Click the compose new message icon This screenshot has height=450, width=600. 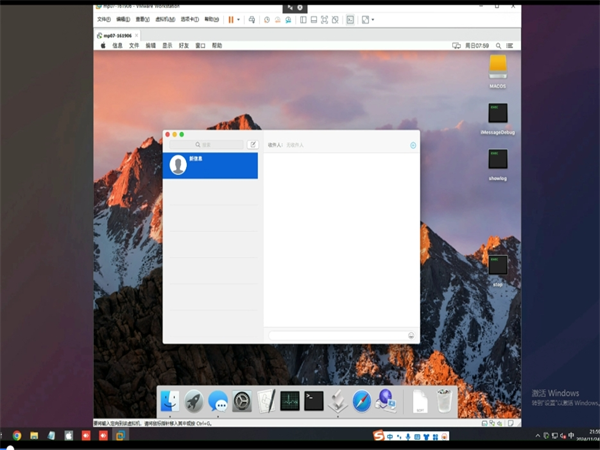[252, 145]
